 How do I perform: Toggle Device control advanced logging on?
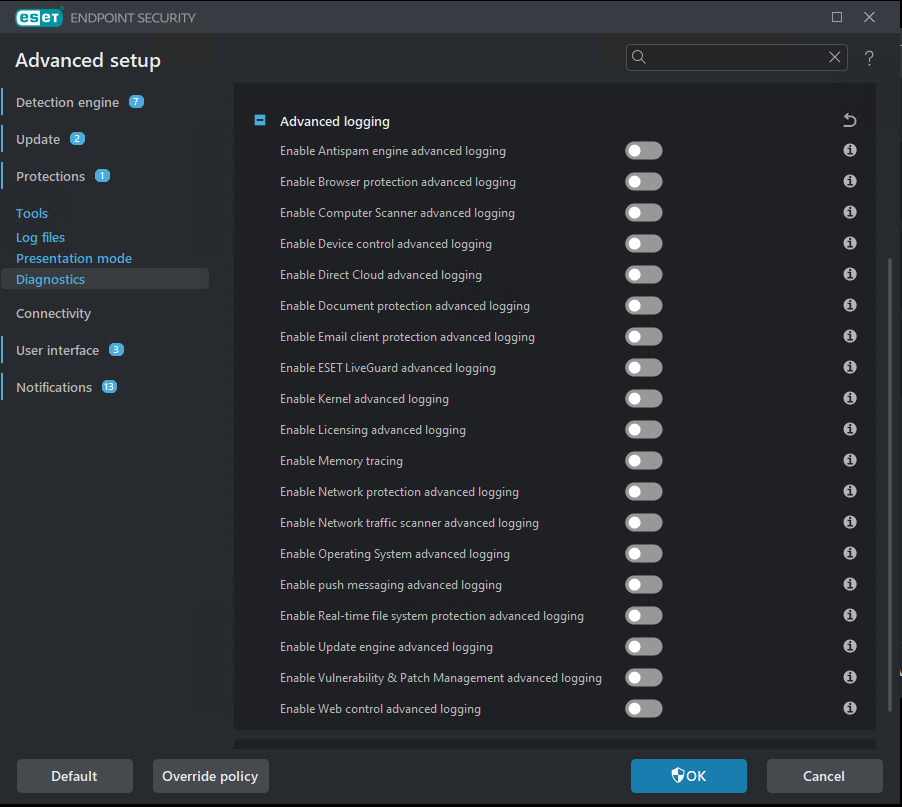tap(643, 244)
